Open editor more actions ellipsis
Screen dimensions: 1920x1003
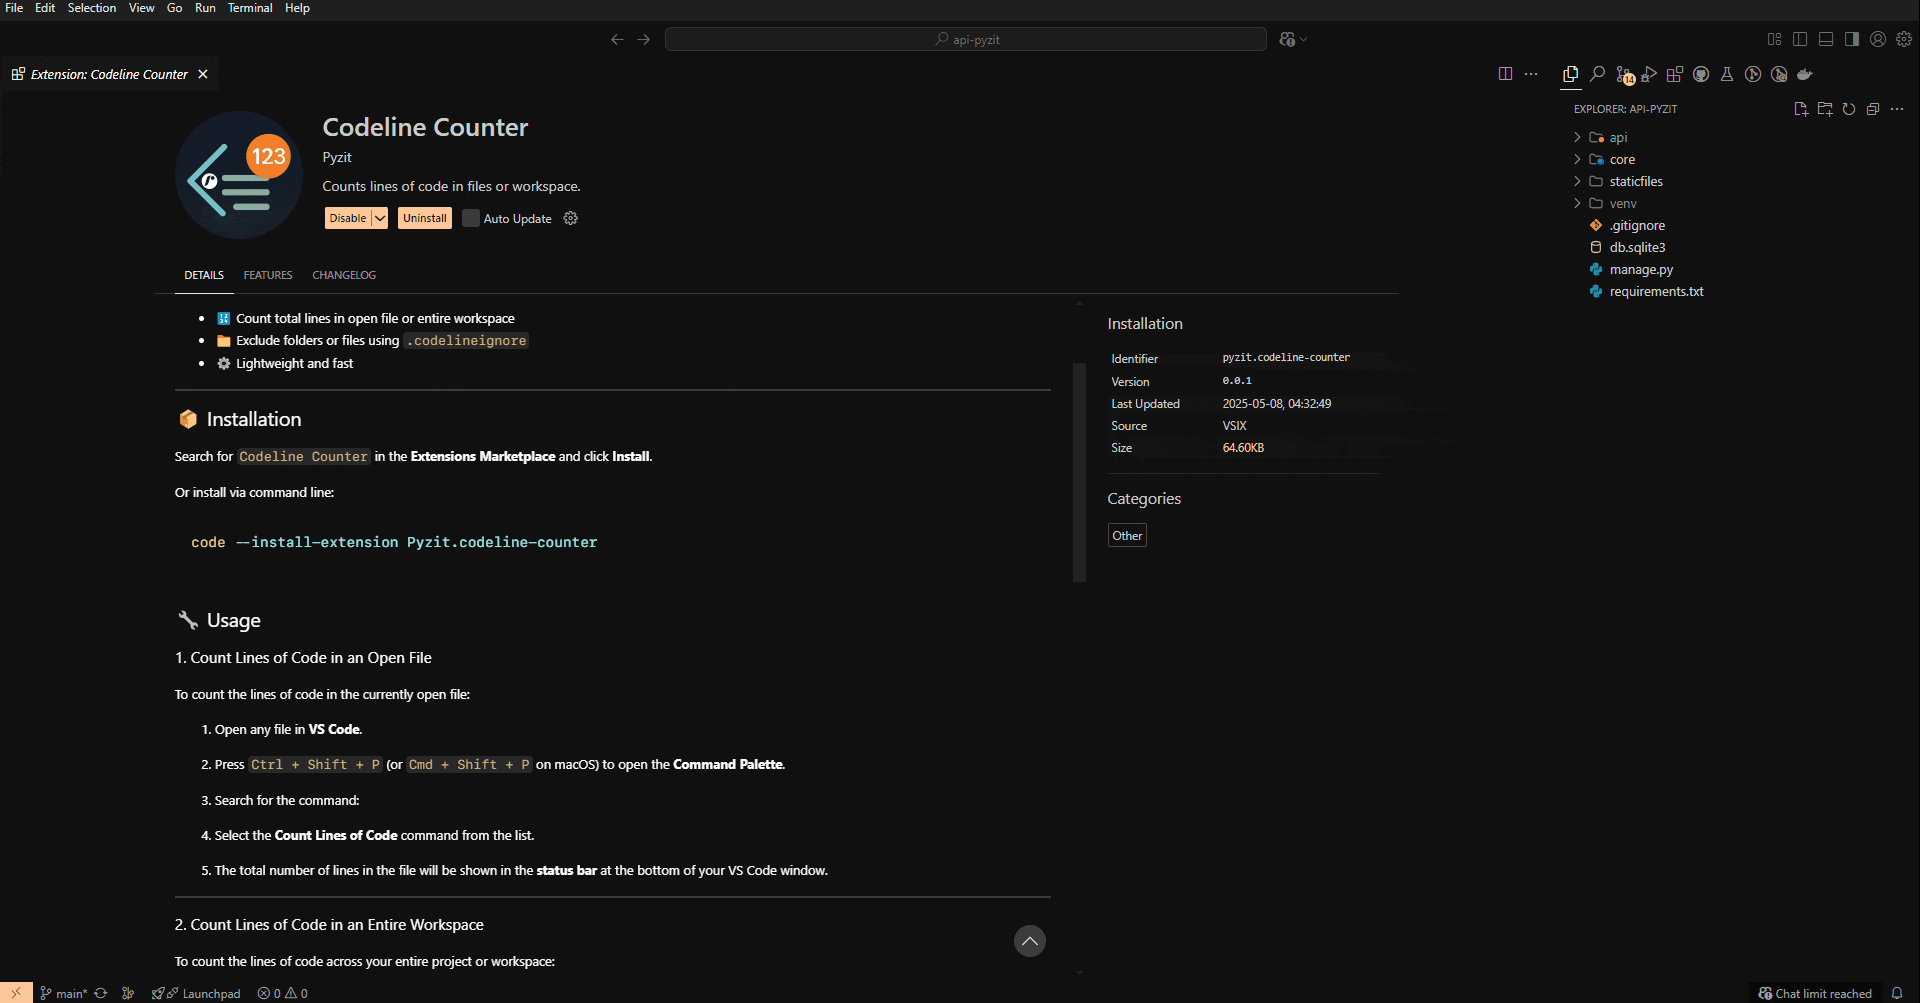point(1531,74)
